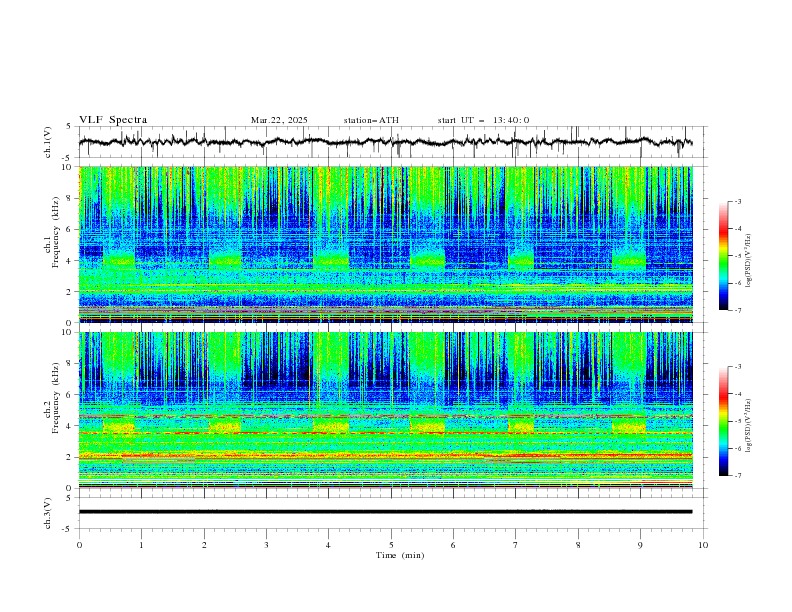This screenshot has height=612, width=792.
Task: Click the 0 tick on Time axis
Action: click(x=79, y=545)
